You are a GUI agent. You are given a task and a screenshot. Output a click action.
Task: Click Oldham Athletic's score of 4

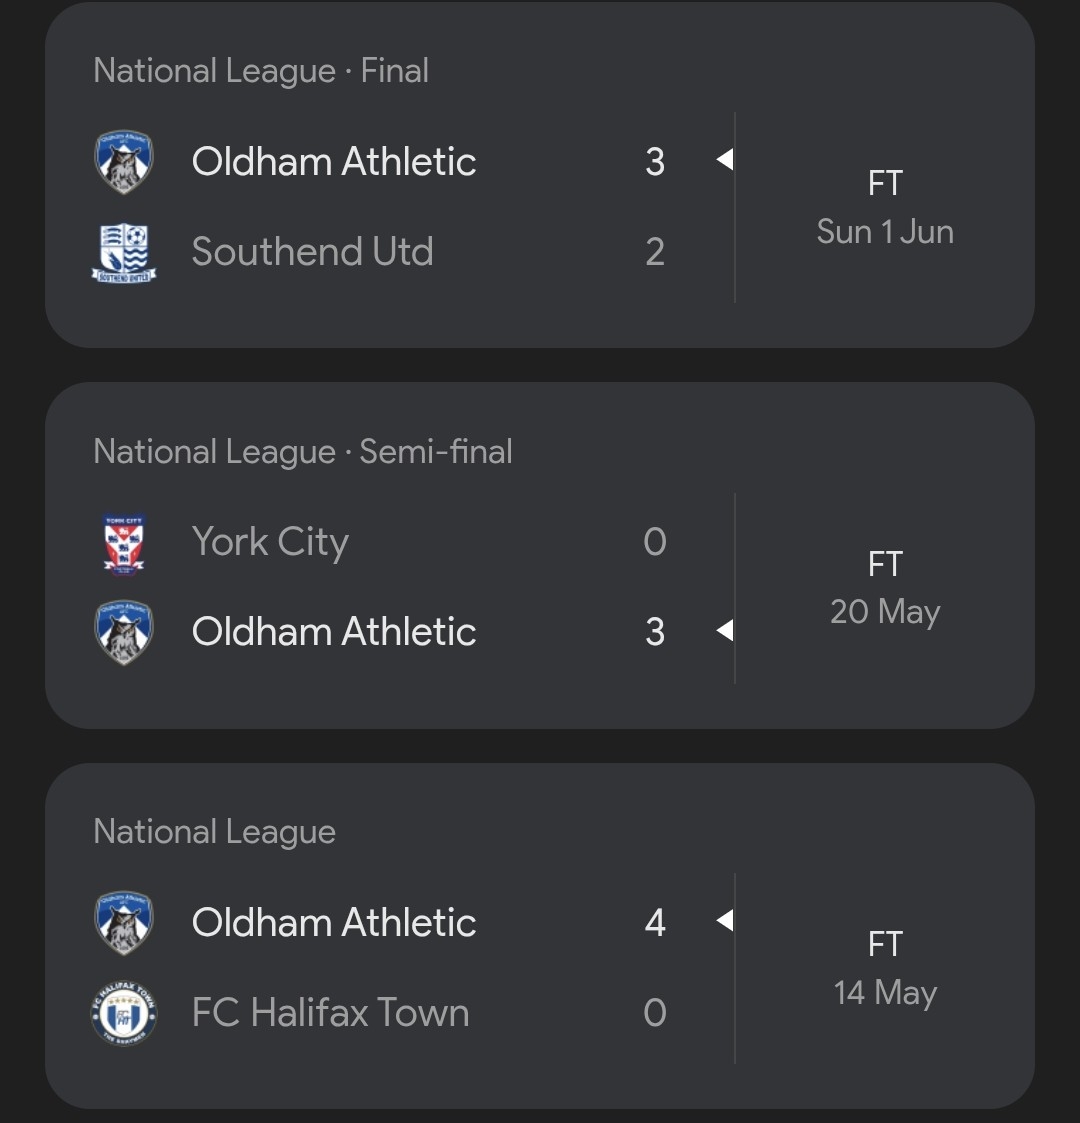[x=655, y=922]
